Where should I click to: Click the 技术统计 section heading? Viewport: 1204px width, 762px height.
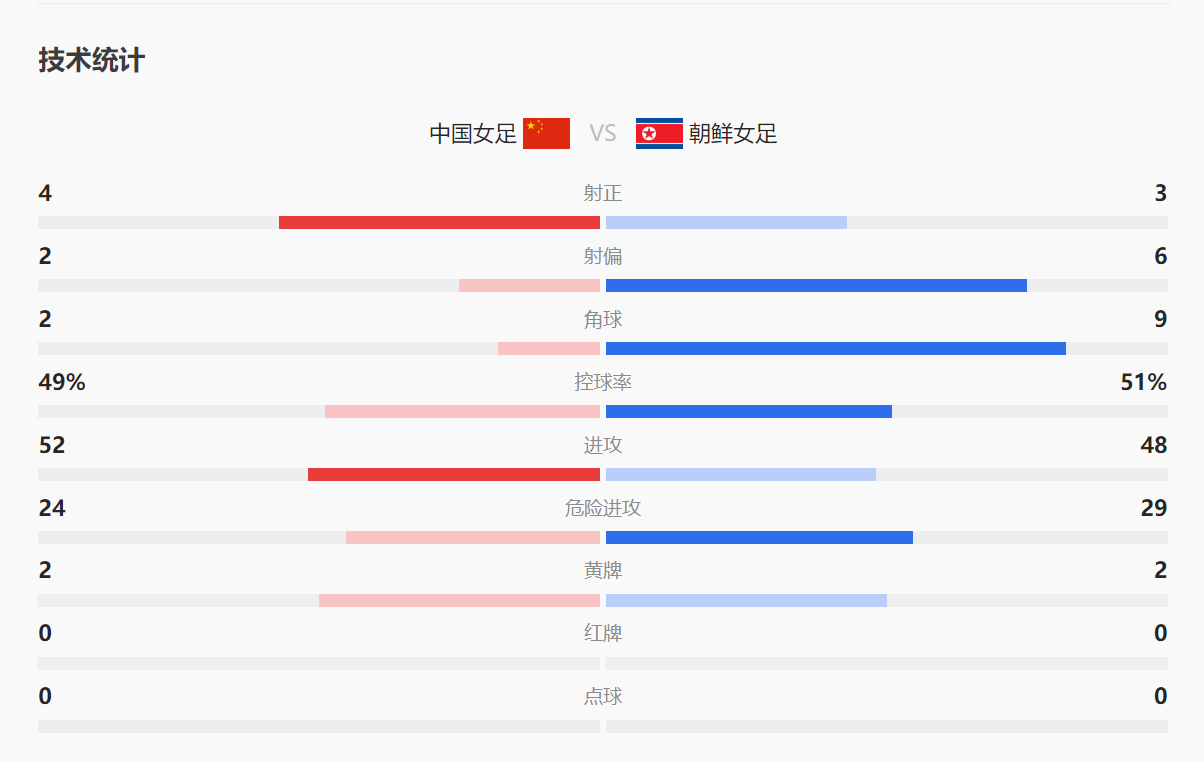tap(92, 60)
